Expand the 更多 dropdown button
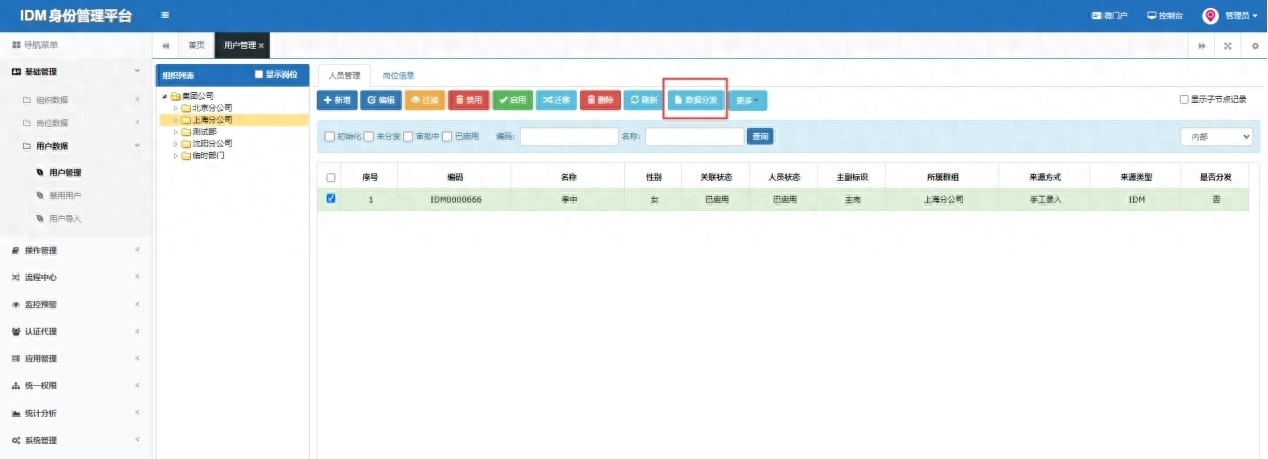1268x459 pixels. [x=747, y=100]
